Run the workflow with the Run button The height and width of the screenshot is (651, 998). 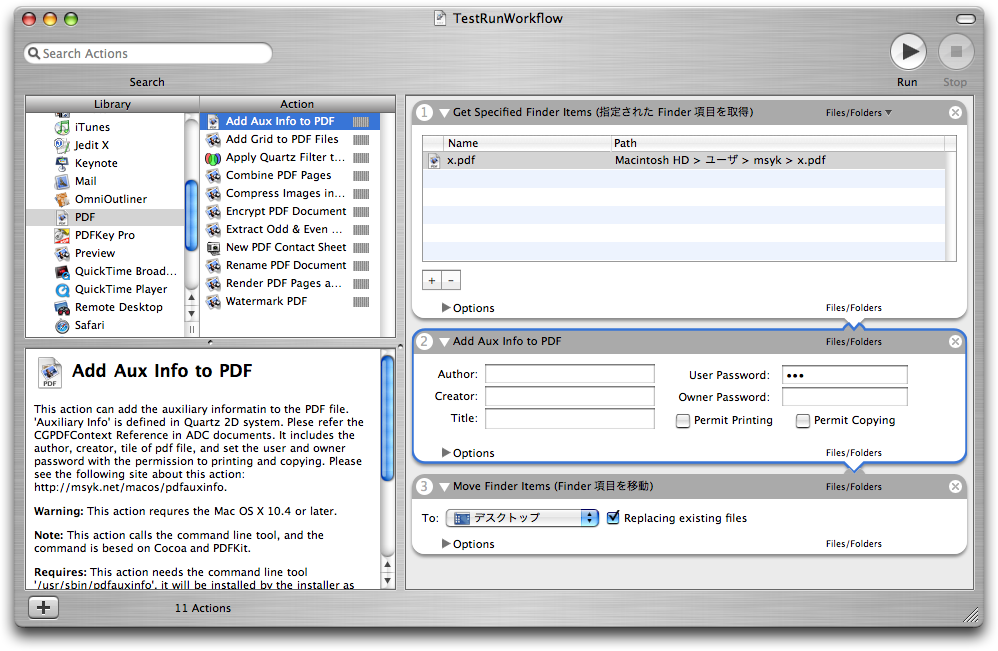click(907, 51)
